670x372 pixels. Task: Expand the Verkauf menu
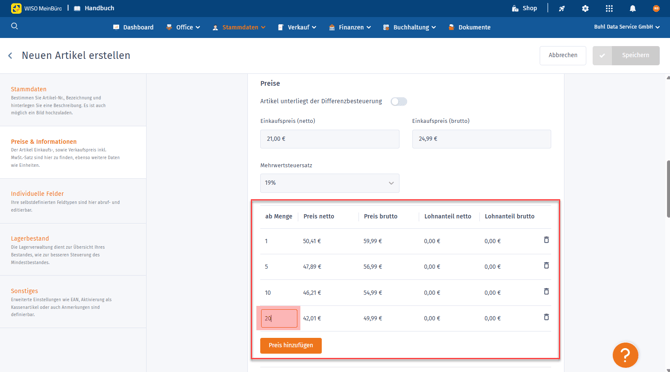297,27
